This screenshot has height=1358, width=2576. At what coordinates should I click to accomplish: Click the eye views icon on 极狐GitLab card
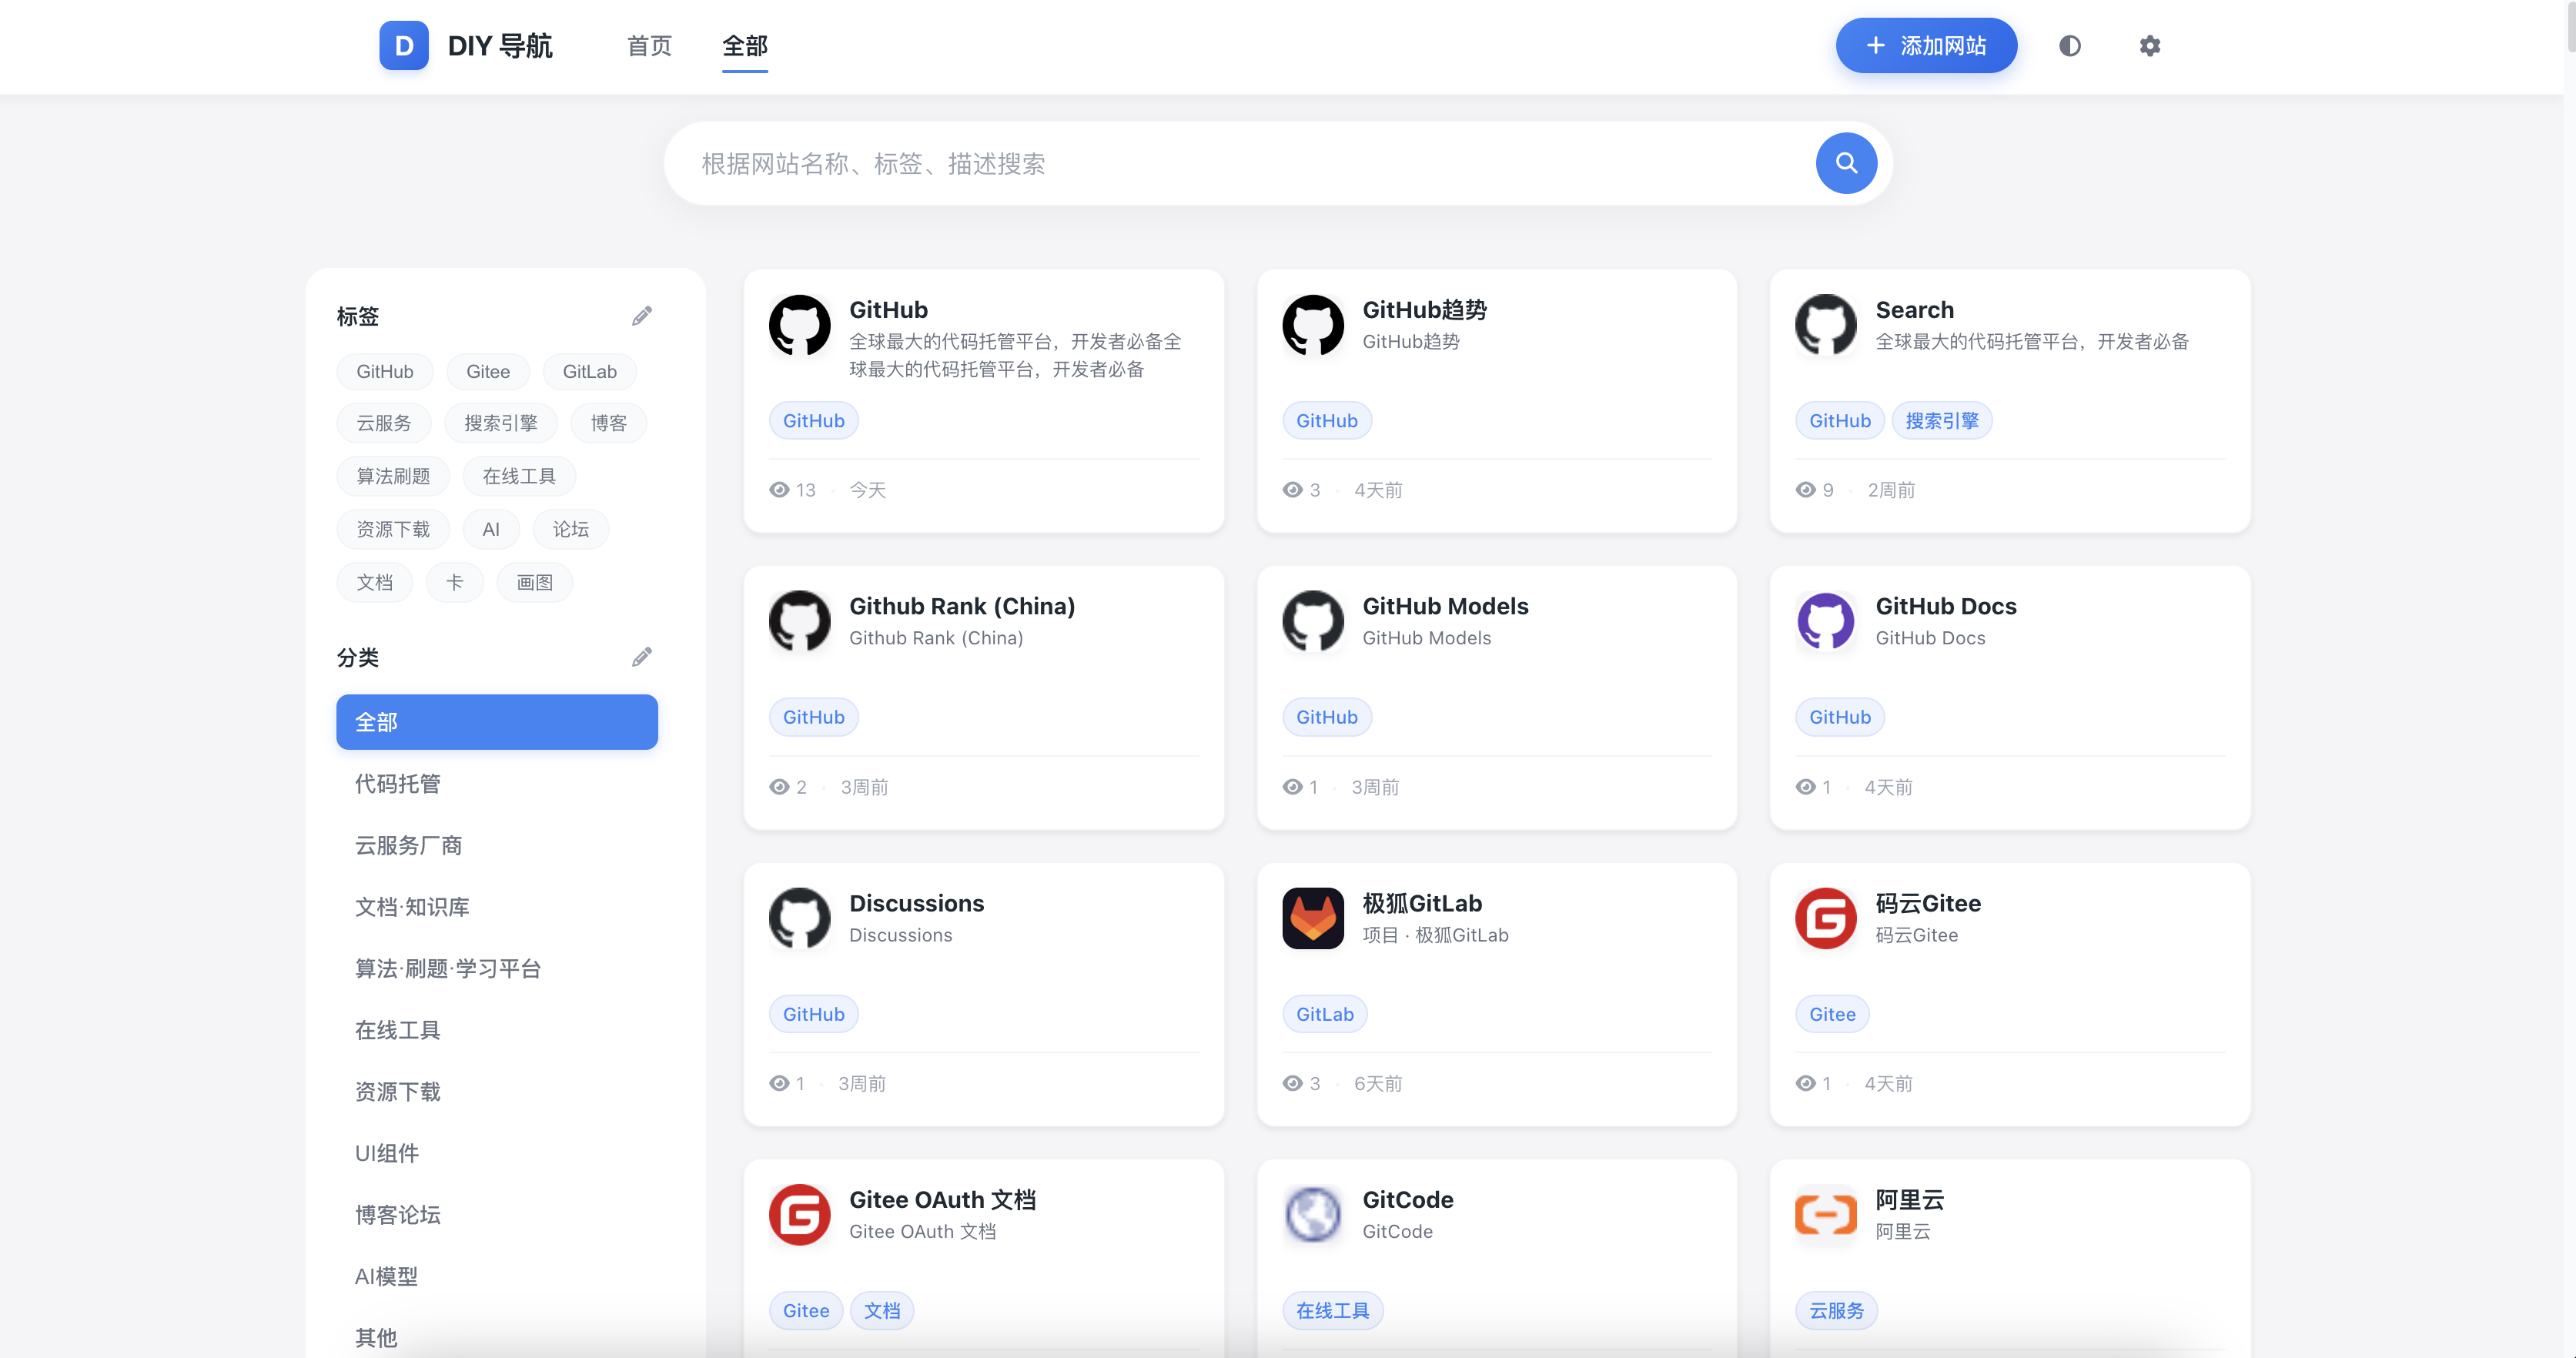pyautogui.click(x=1292, y=1083)
